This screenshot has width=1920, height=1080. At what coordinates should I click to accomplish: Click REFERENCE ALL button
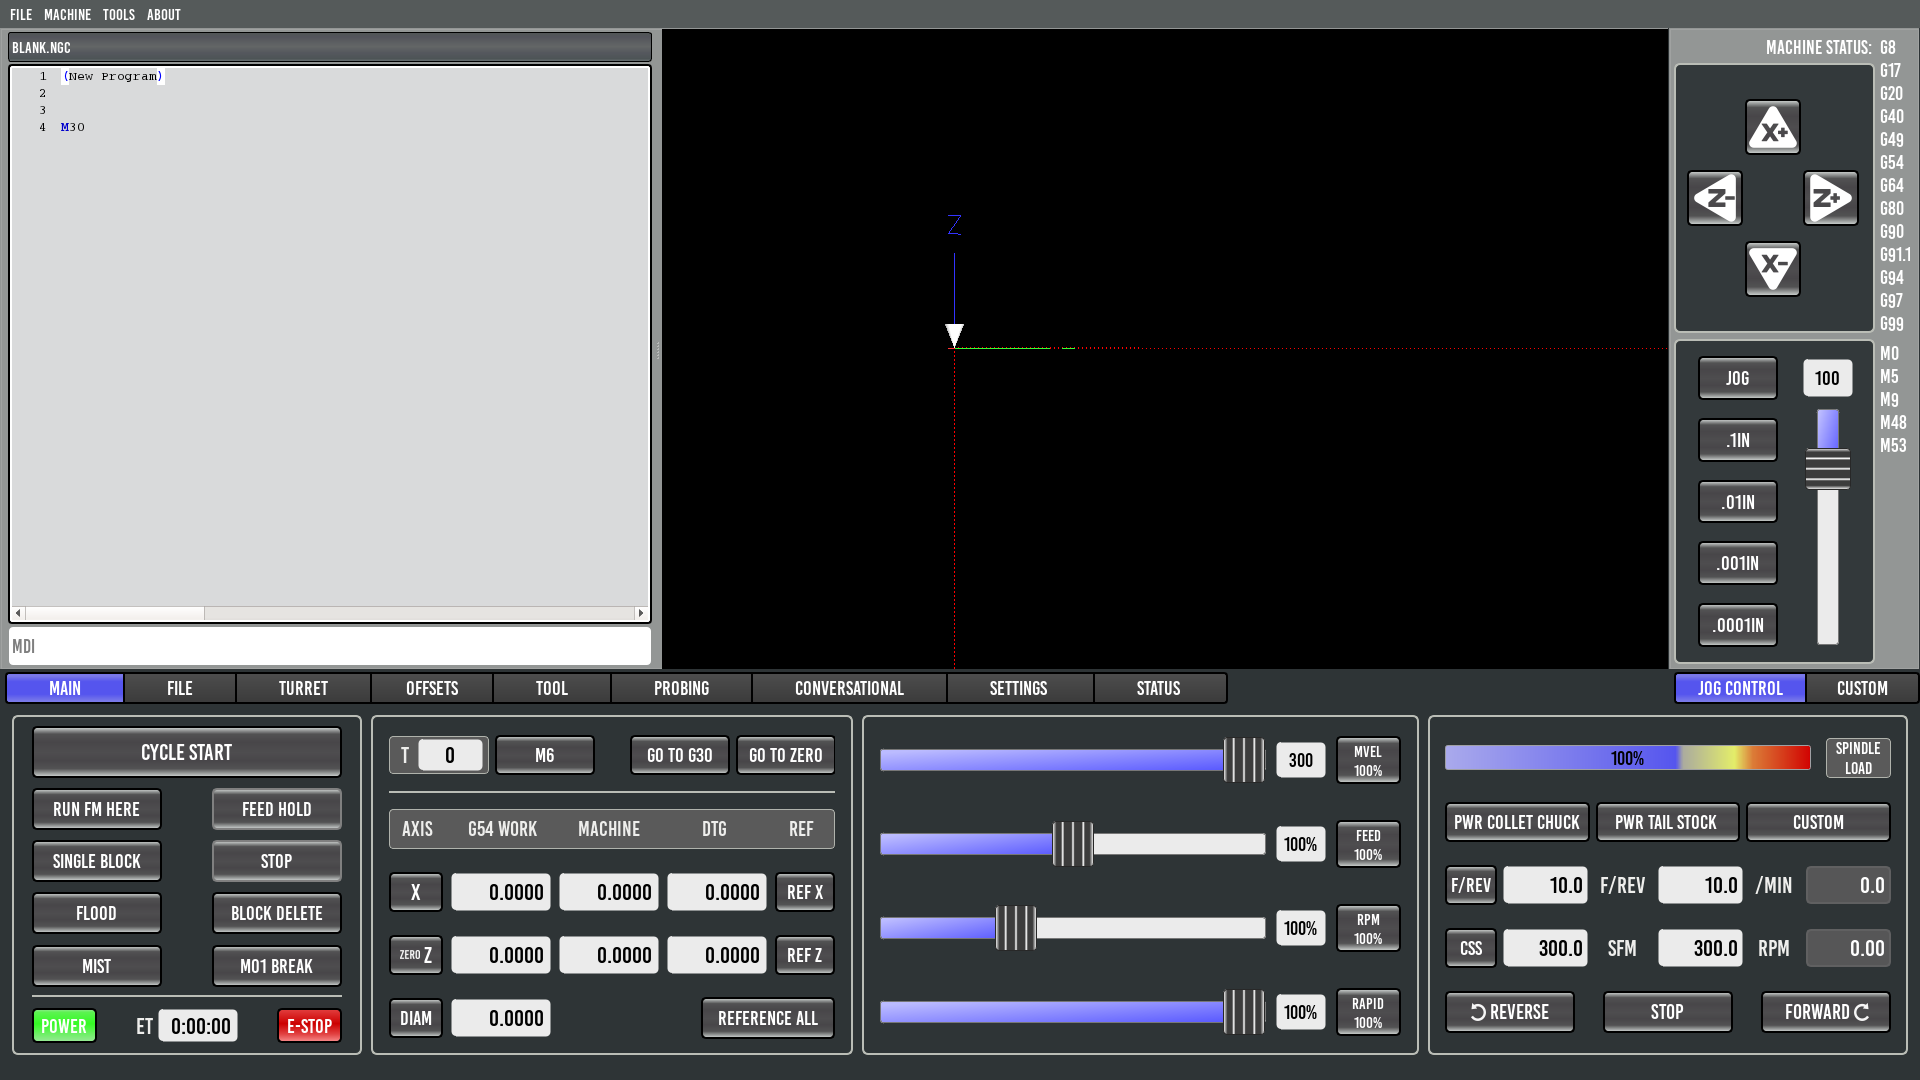tap(768, 1018)
